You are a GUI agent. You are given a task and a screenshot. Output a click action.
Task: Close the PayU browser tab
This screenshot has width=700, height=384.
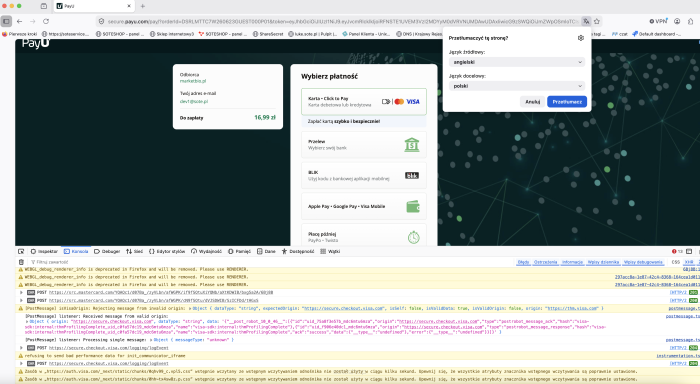click(x=129, y=6)
